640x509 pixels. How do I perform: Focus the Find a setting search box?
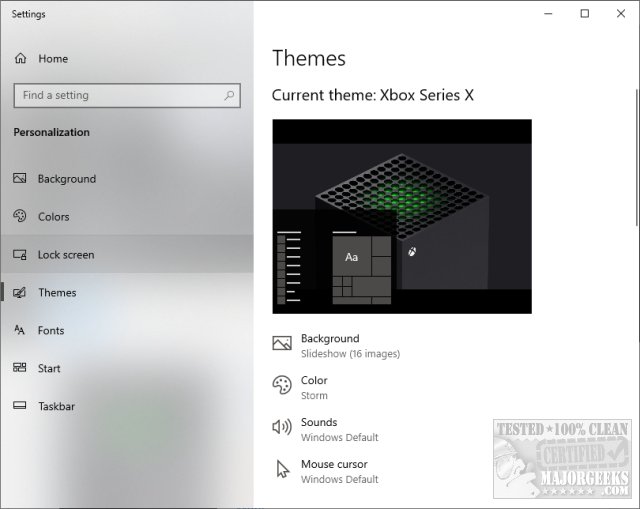[127, 96]
